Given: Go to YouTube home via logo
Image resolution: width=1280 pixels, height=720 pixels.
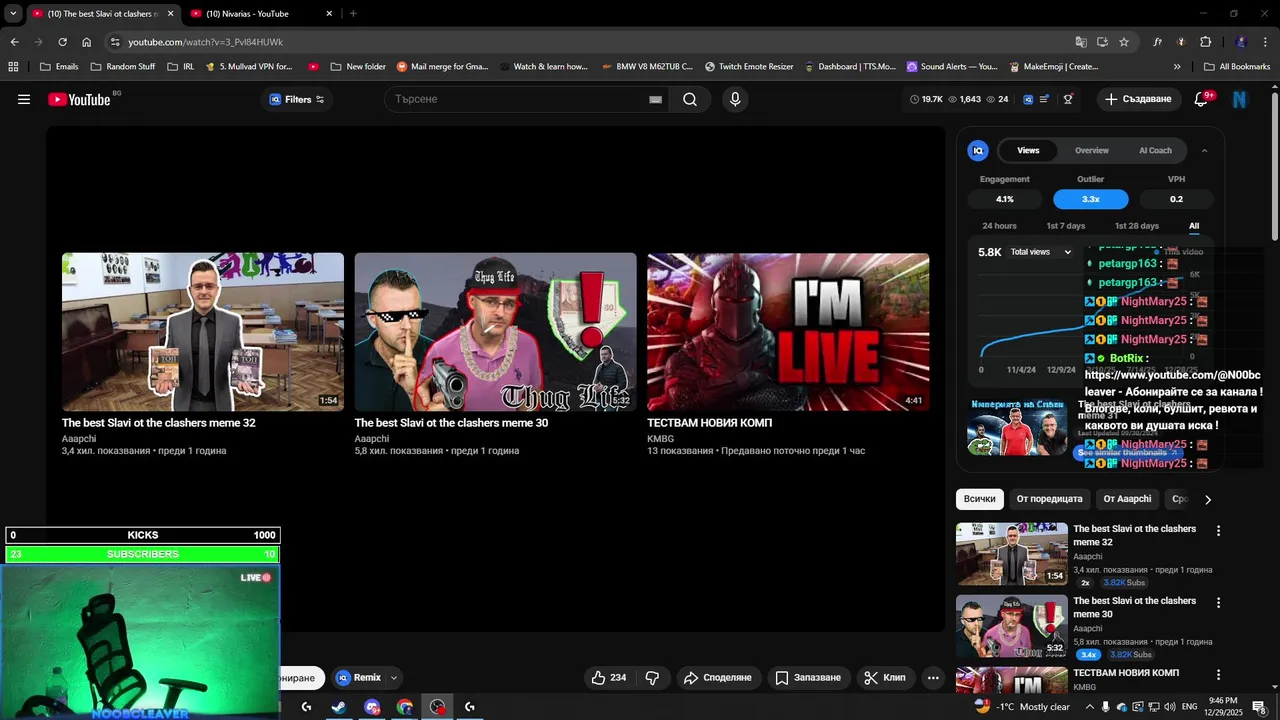Looking at the screenshot, I should 79,99.
